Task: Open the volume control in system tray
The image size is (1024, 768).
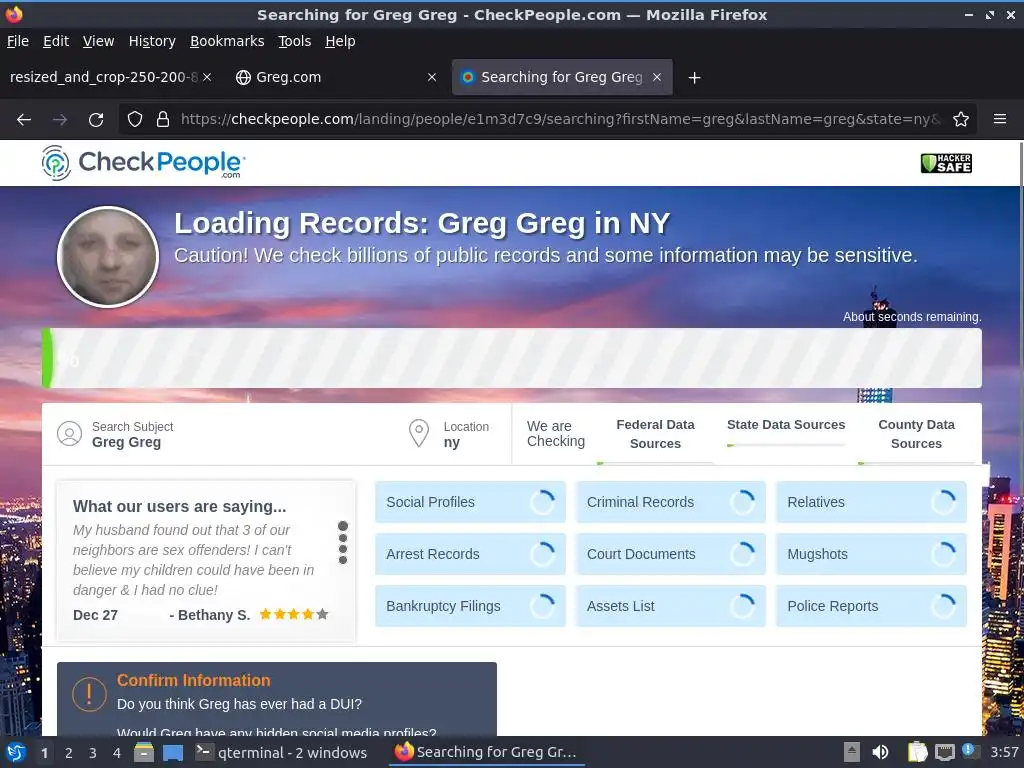Action: (880, 752)
